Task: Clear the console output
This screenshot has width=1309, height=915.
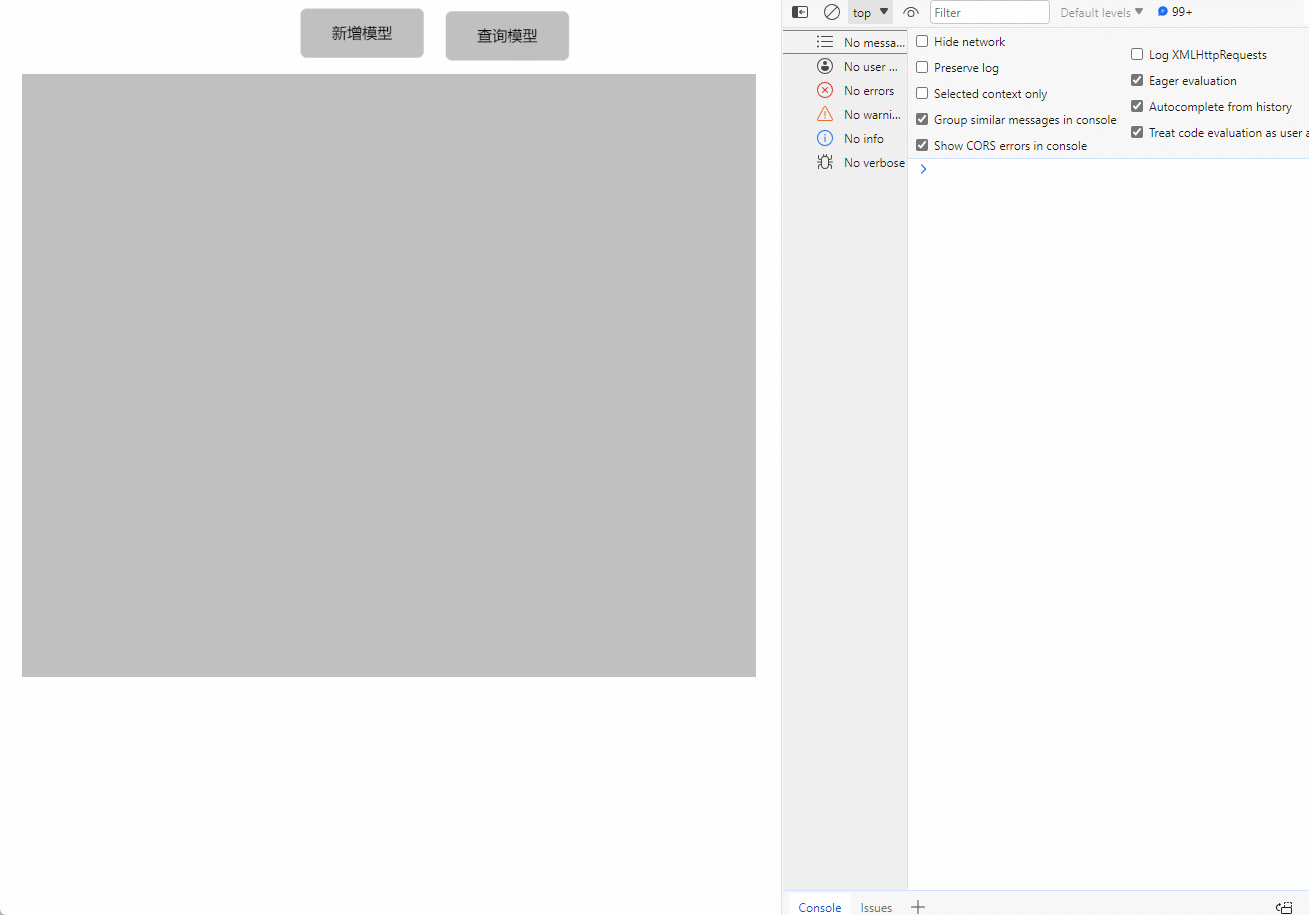Action: (831, 12)
